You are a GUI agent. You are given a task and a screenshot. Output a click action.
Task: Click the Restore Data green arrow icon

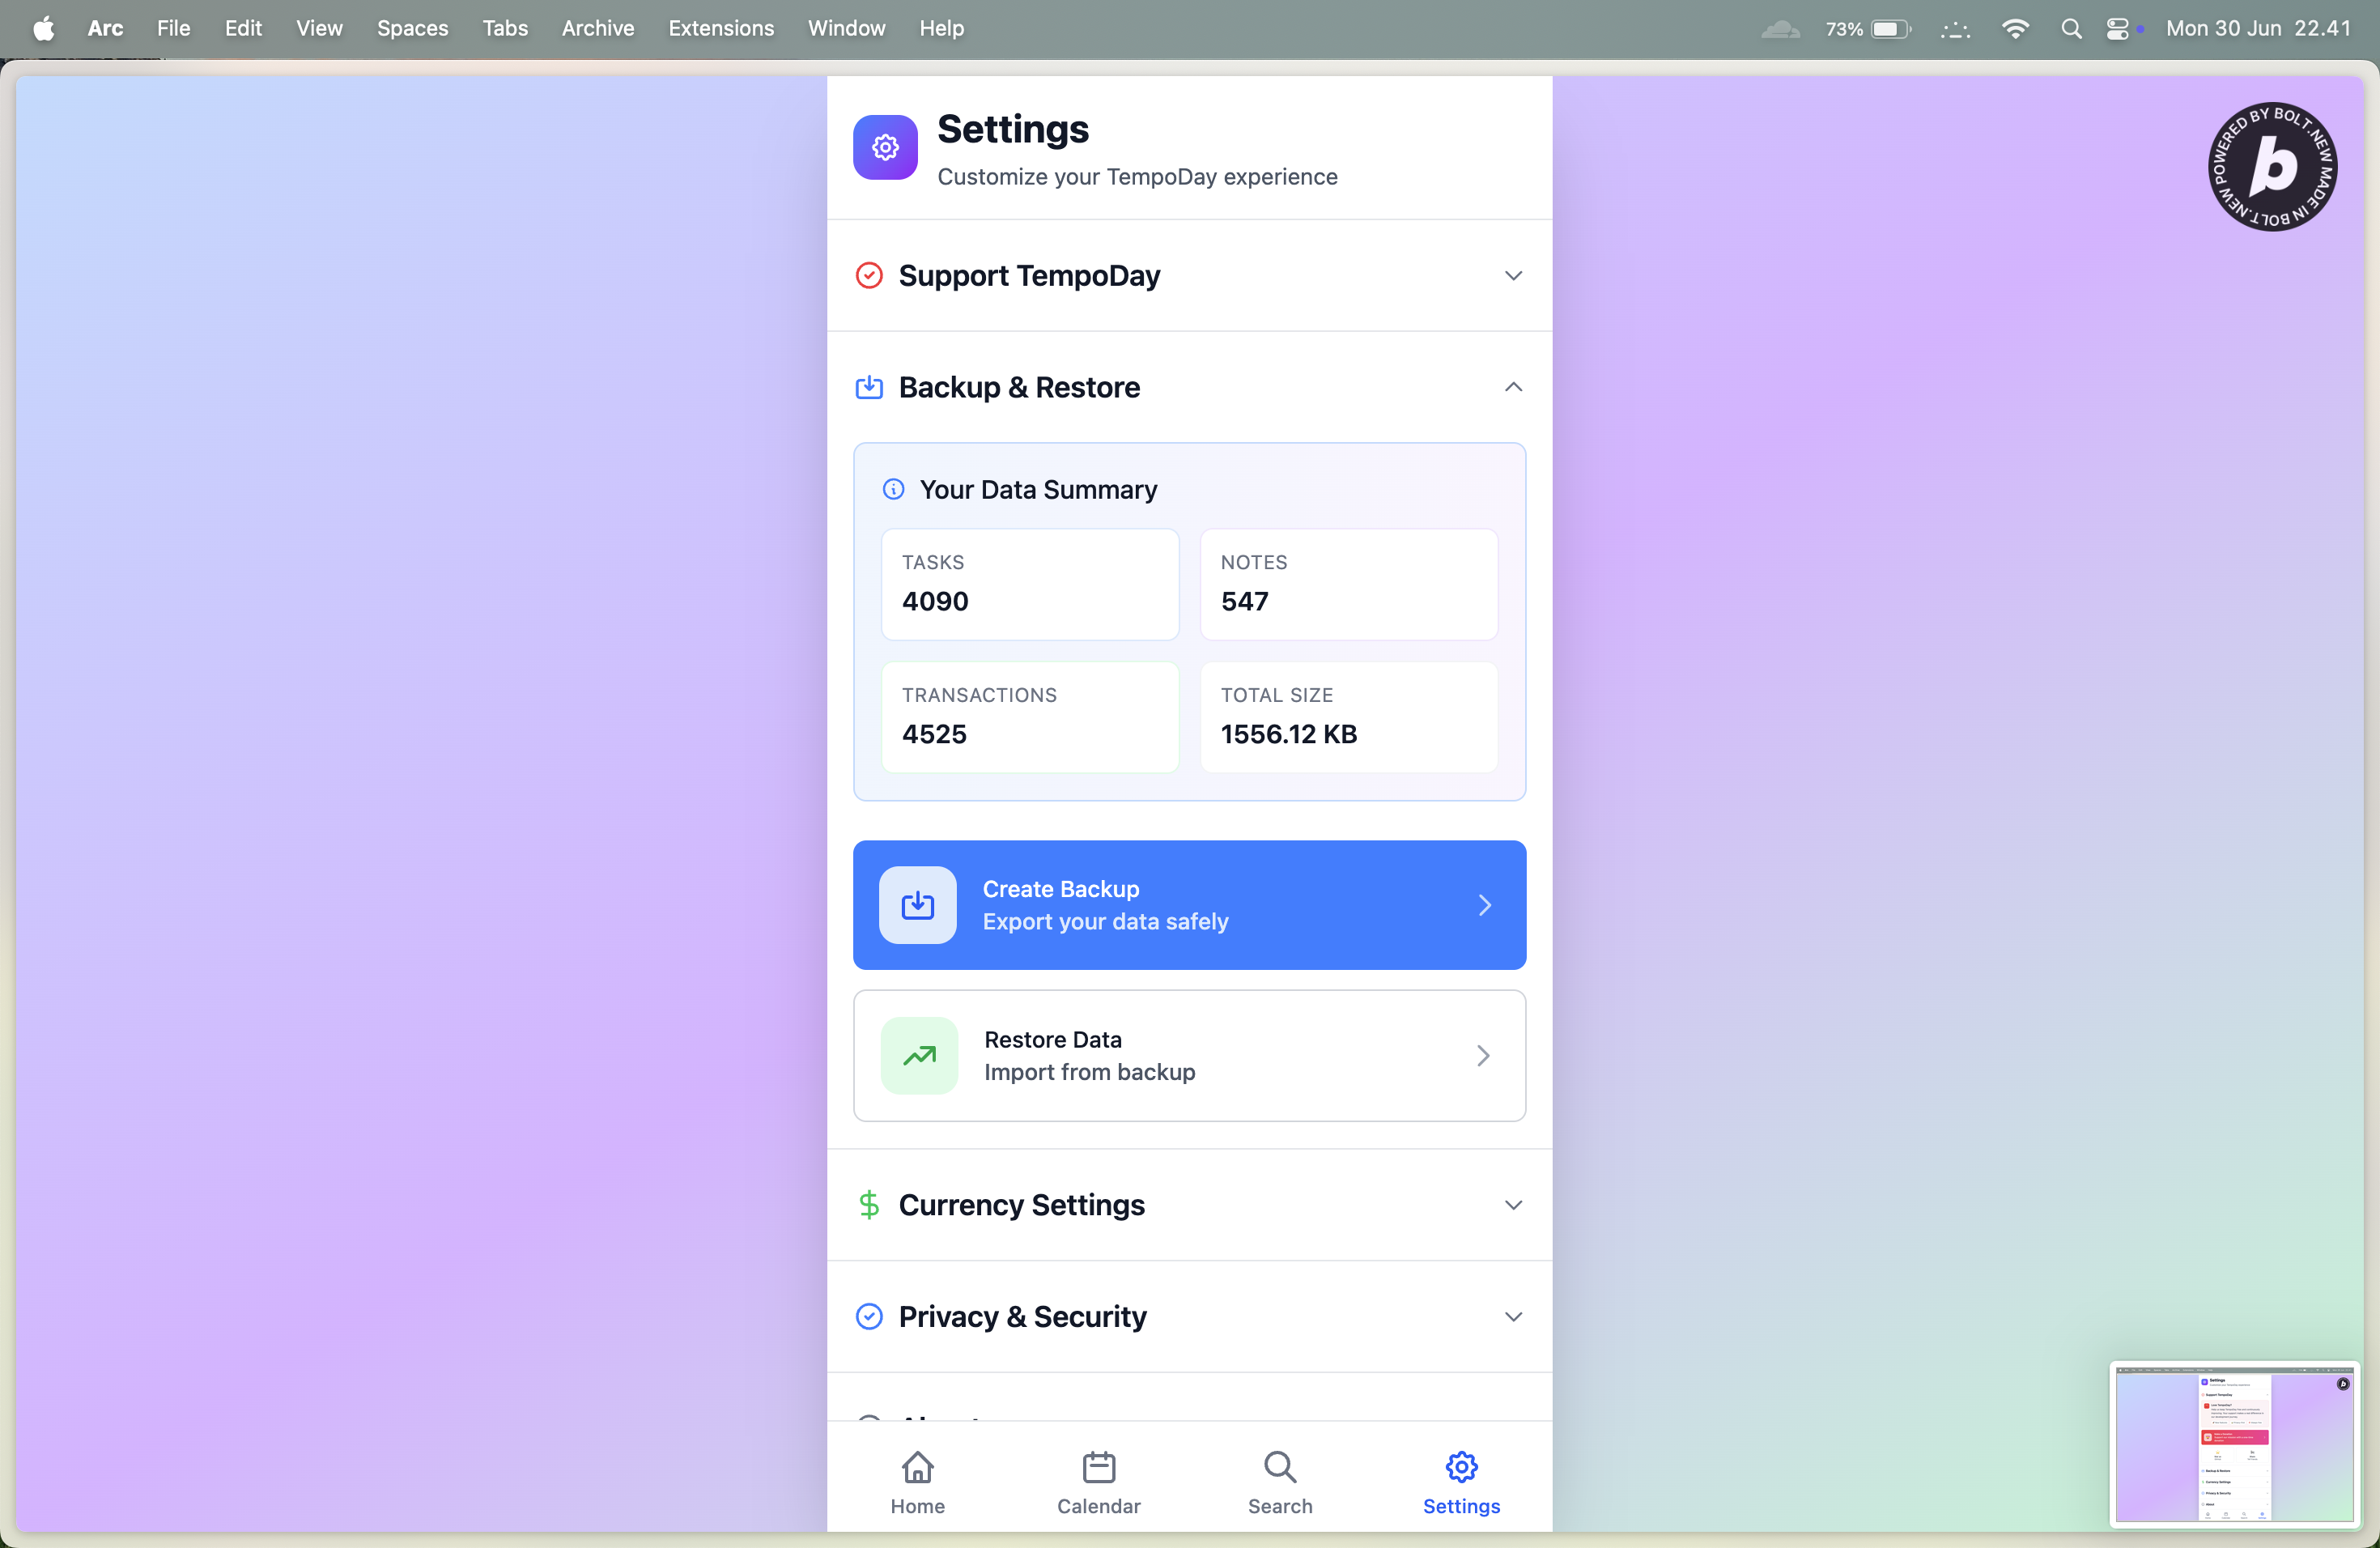click(919, 1056)
